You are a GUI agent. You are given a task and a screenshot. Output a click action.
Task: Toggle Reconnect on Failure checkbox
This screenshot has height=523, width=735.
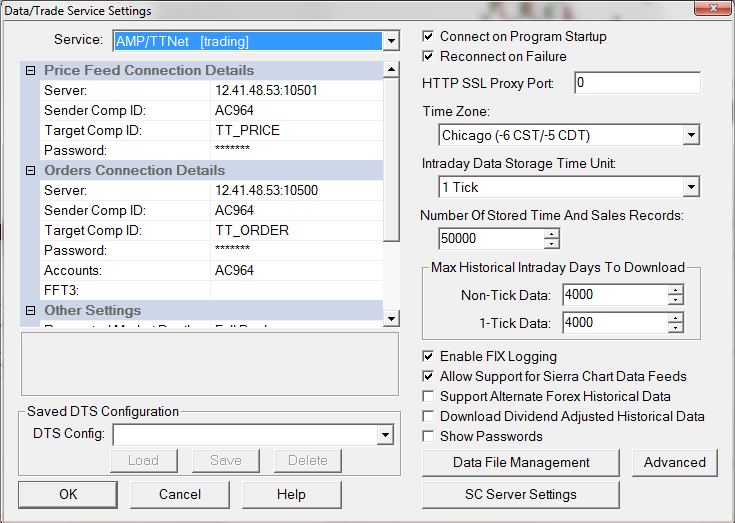(428, 57)
